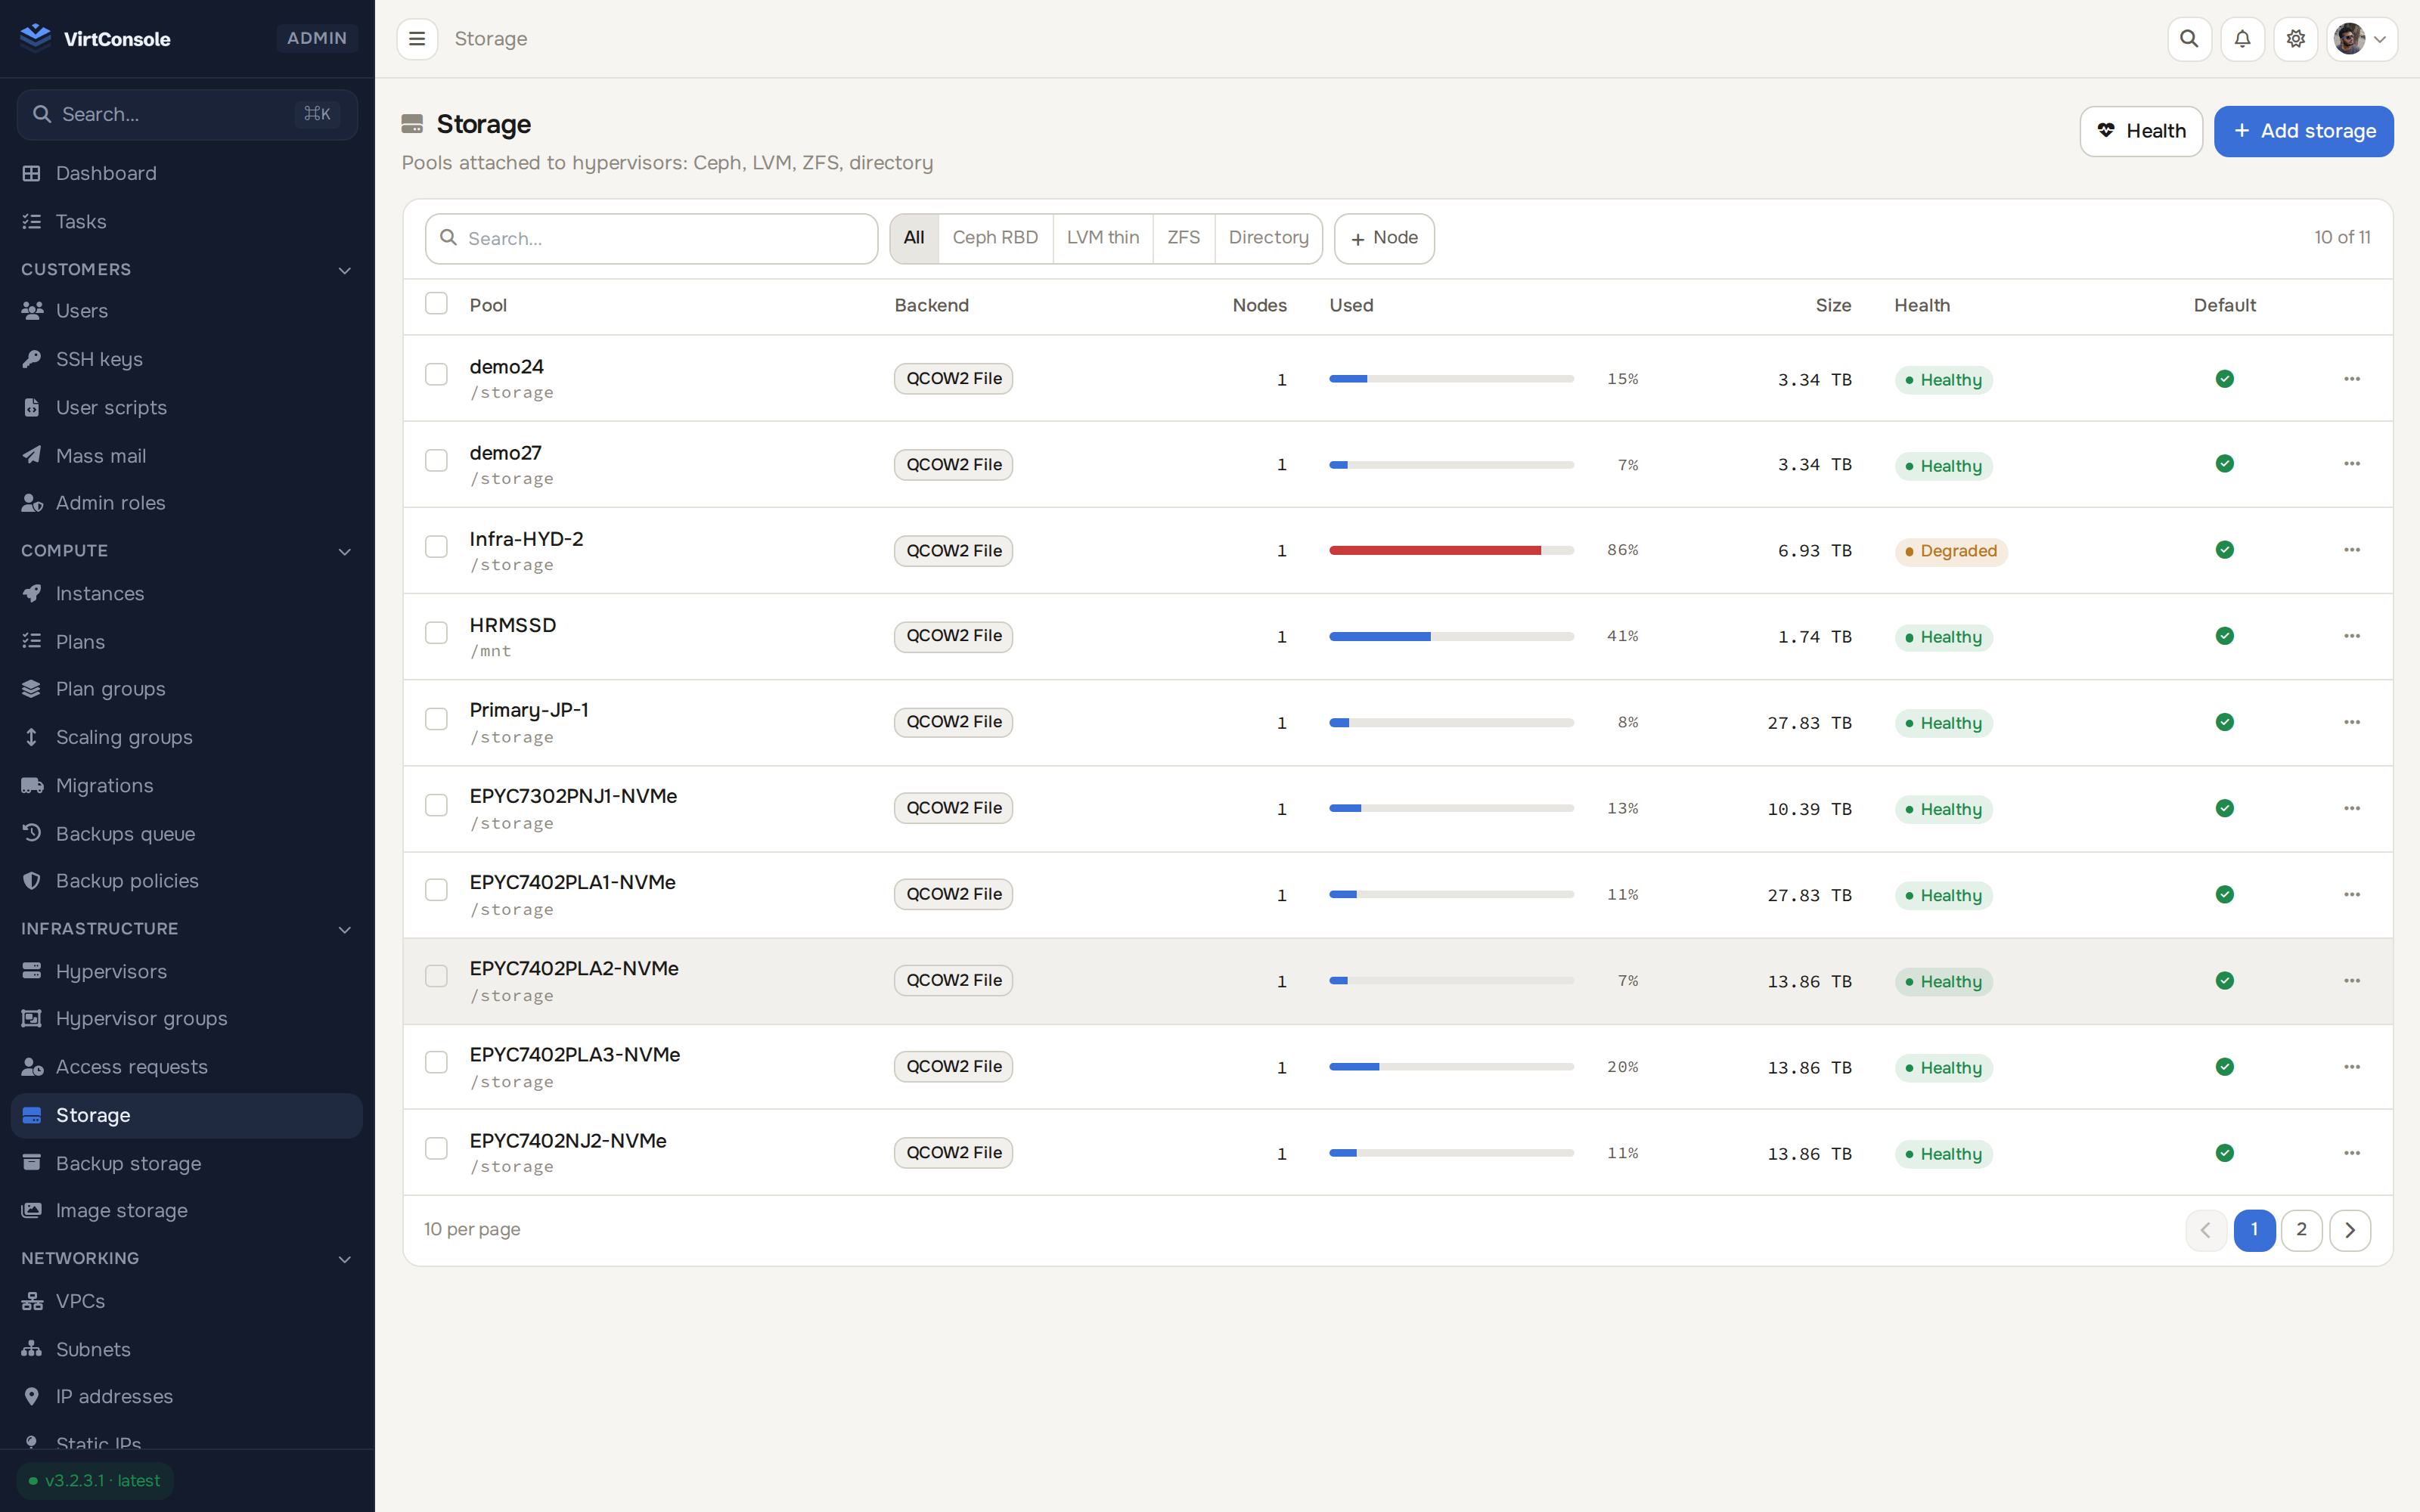This screenshot has width=2420, height=1512.
Task: Open VPCs in sidebar
Action: point(187,1301)
